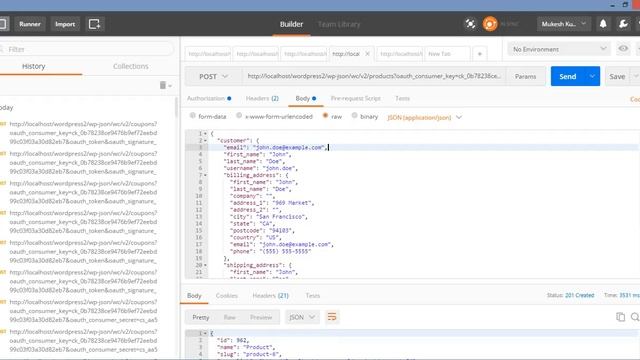
Task: Click the 201 Created status text
Action: click(x=579, y=295)
